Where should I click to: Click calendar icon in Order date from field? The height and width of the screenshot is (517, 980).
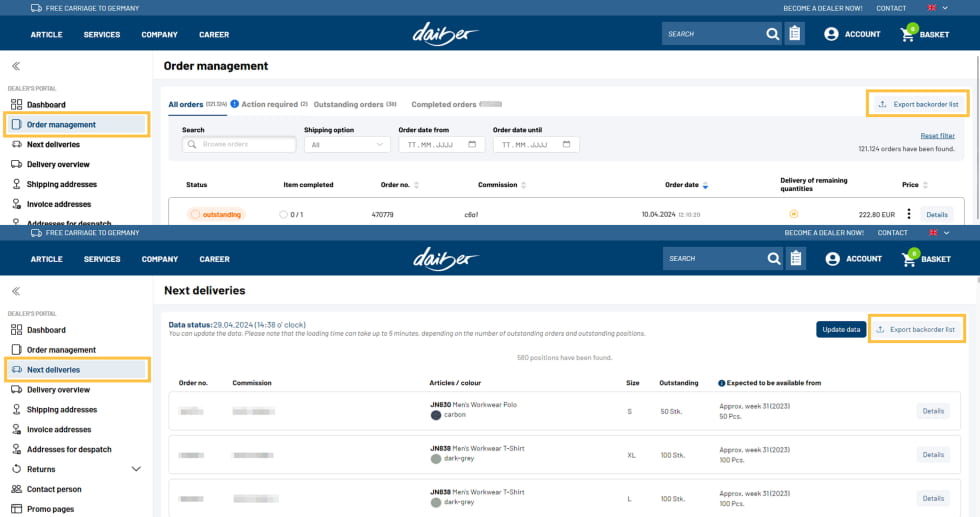click(472, 144)
